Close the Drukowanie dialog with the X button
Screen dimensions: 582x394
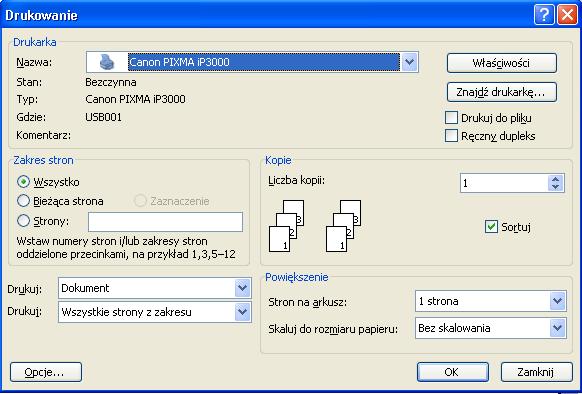click(568, 15)
